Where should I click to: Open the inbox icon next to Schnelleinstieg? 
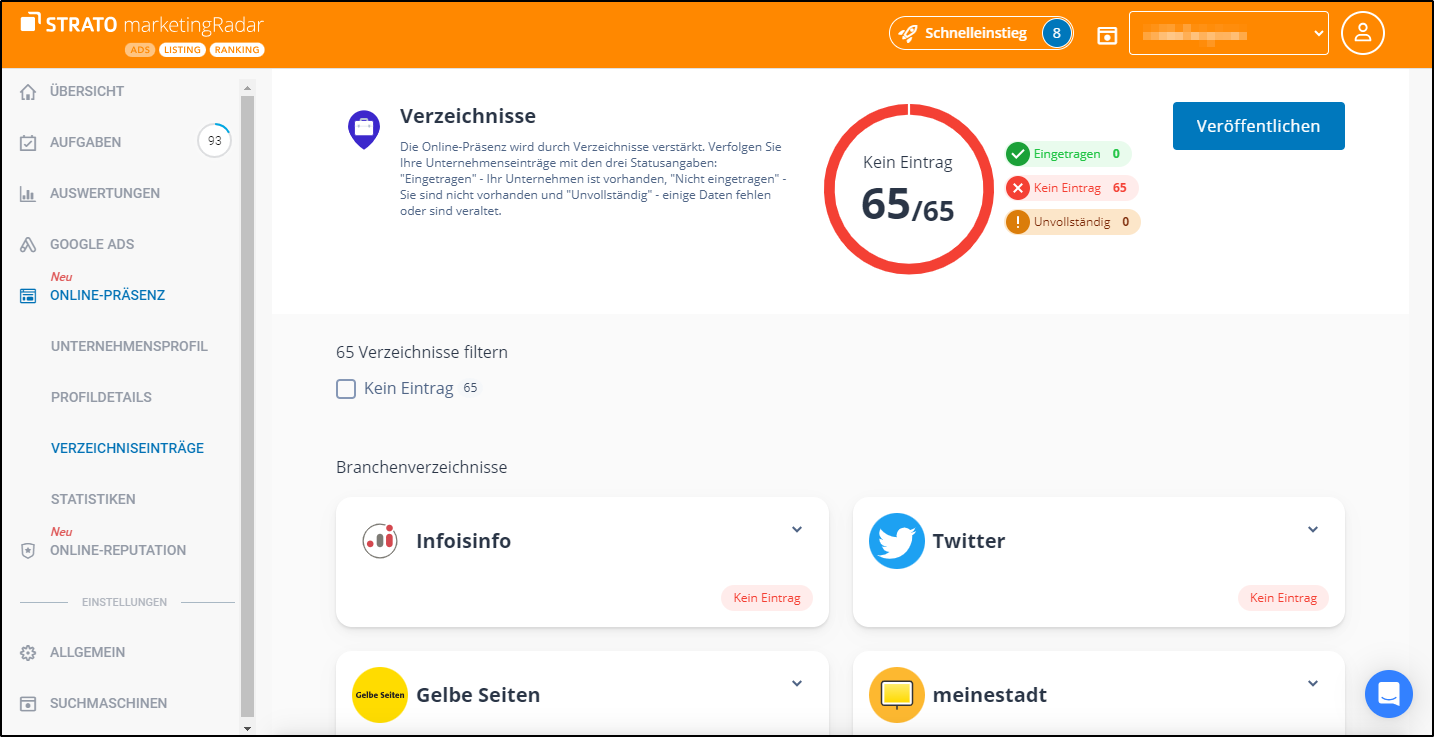click(1106, 33)
